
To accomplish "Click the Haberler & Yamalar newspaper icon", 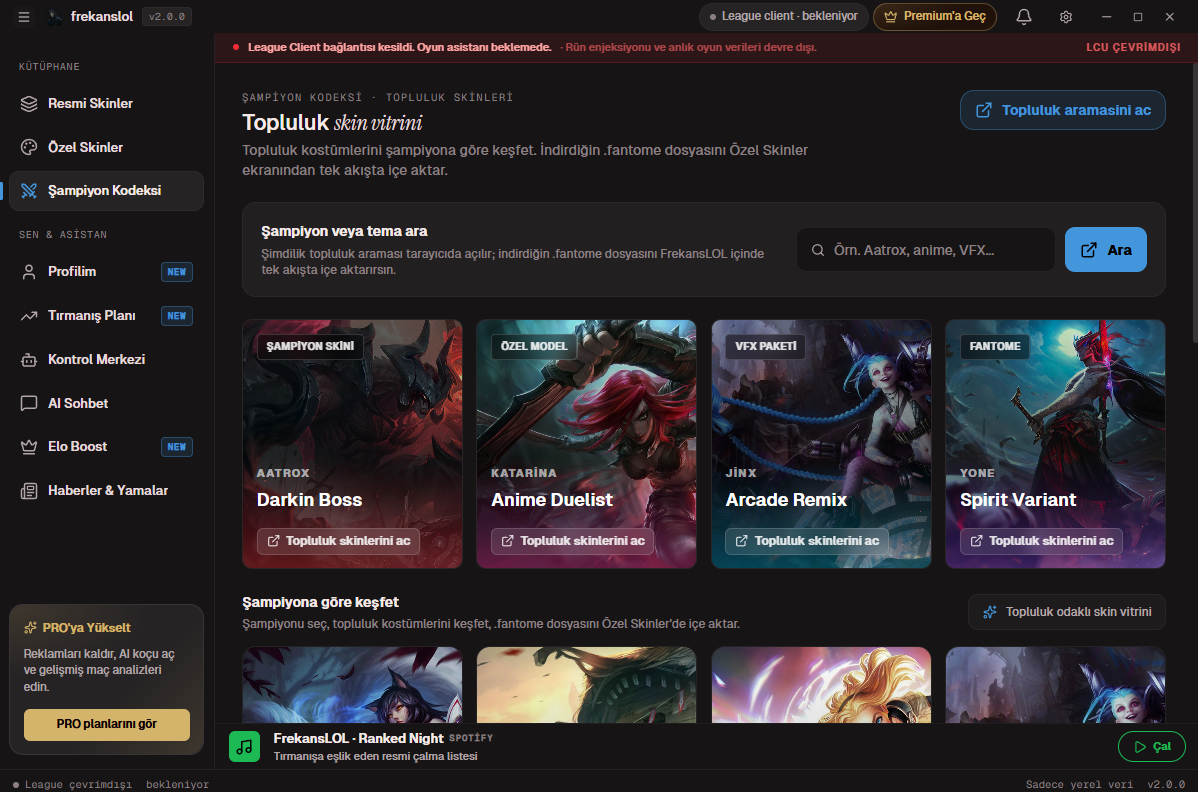I will (x=29, y=491).
